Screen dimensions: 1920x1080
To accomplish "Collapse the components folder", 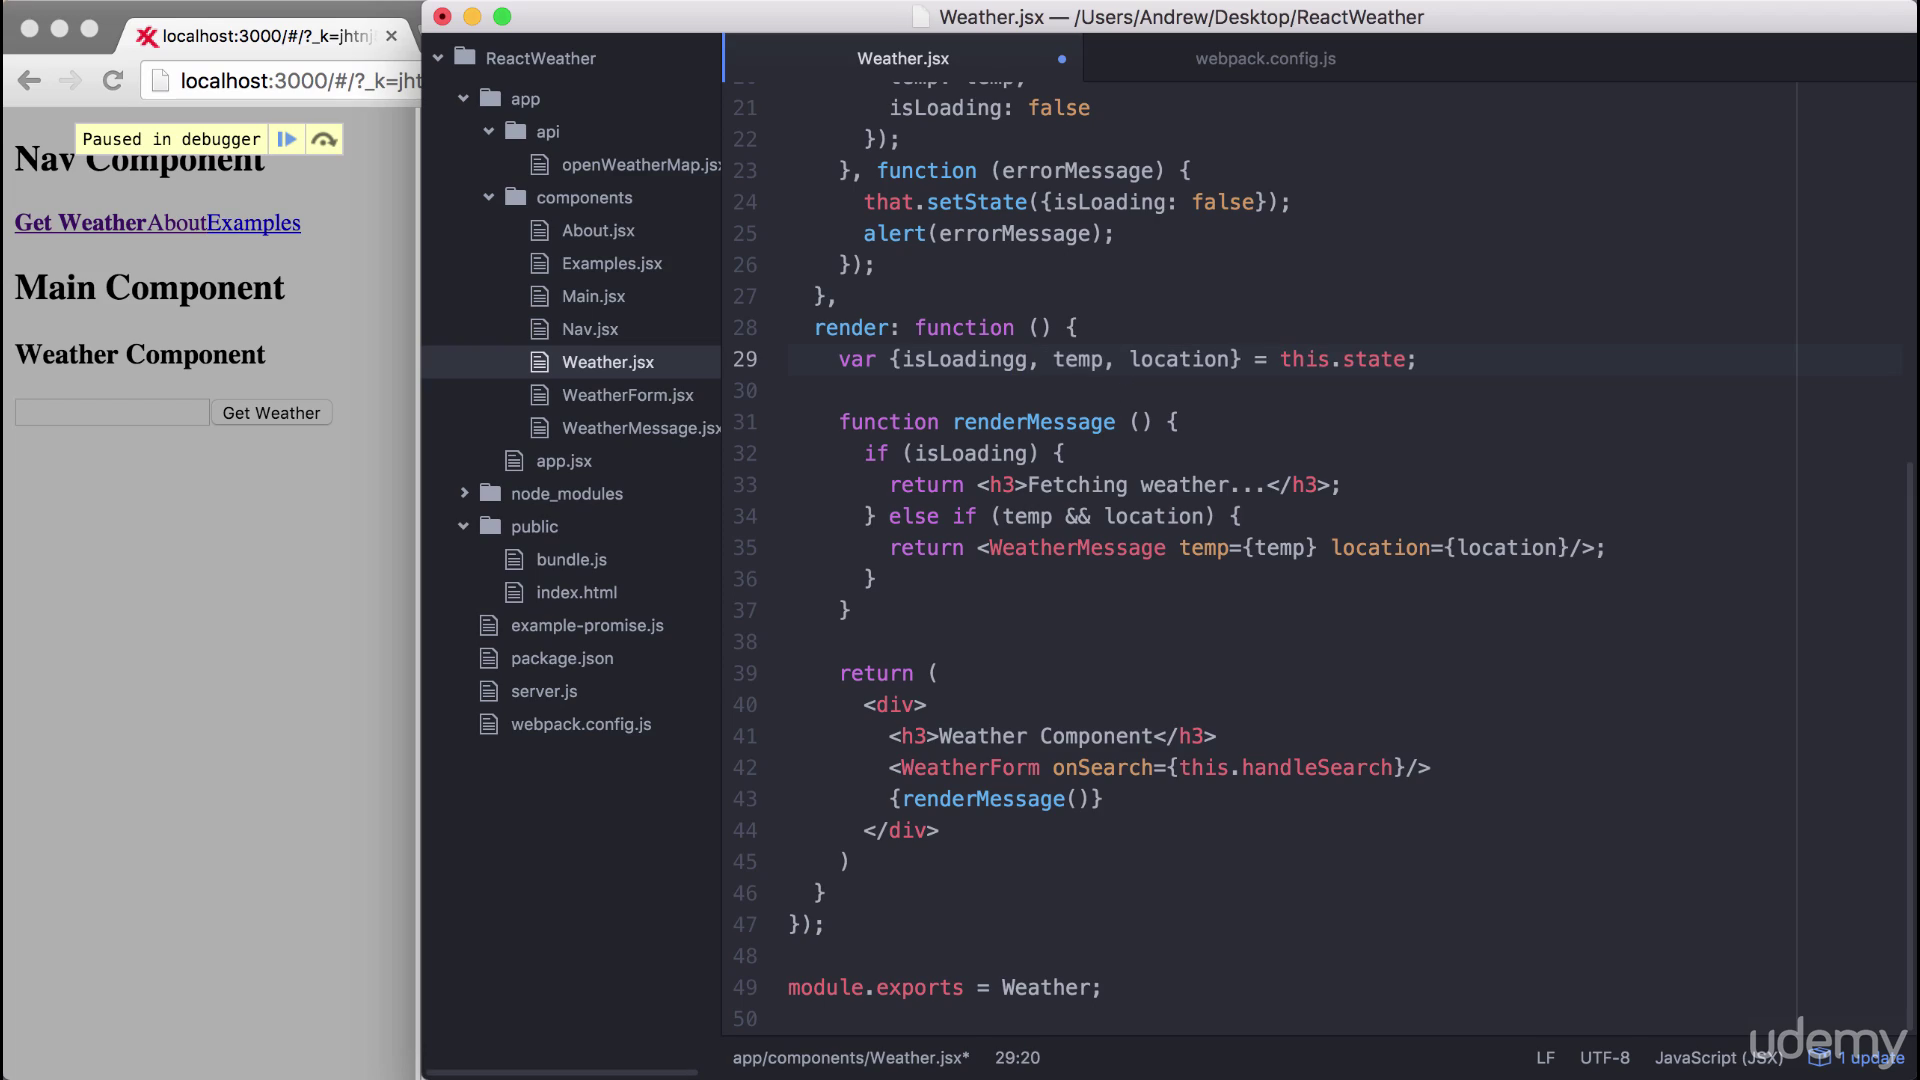I will 489,198.
